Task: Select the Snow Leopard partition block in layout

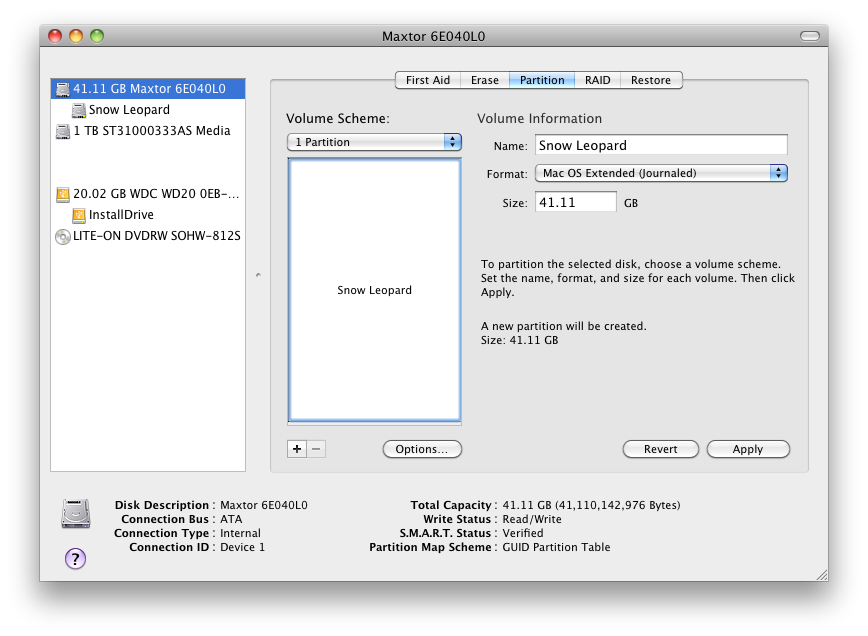Action: (374, 290)
